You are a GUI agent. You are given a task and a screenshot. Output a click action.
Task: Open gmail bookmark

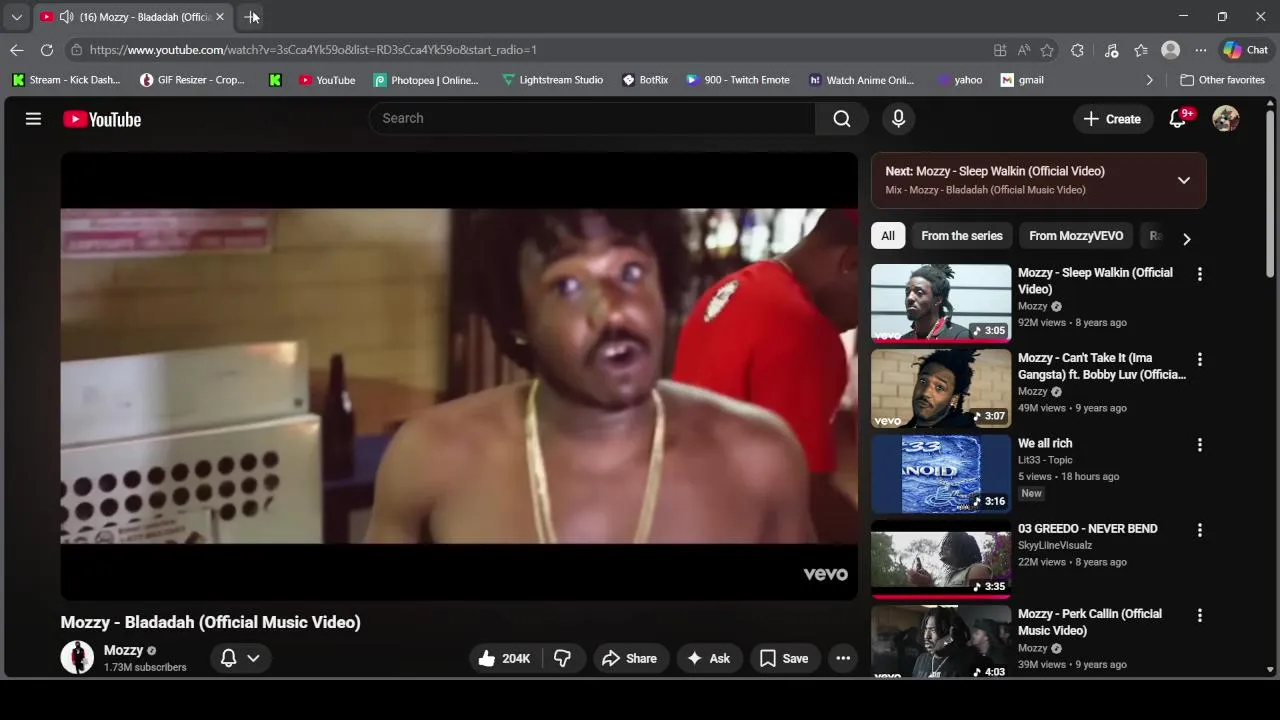tap(1022, 80)
